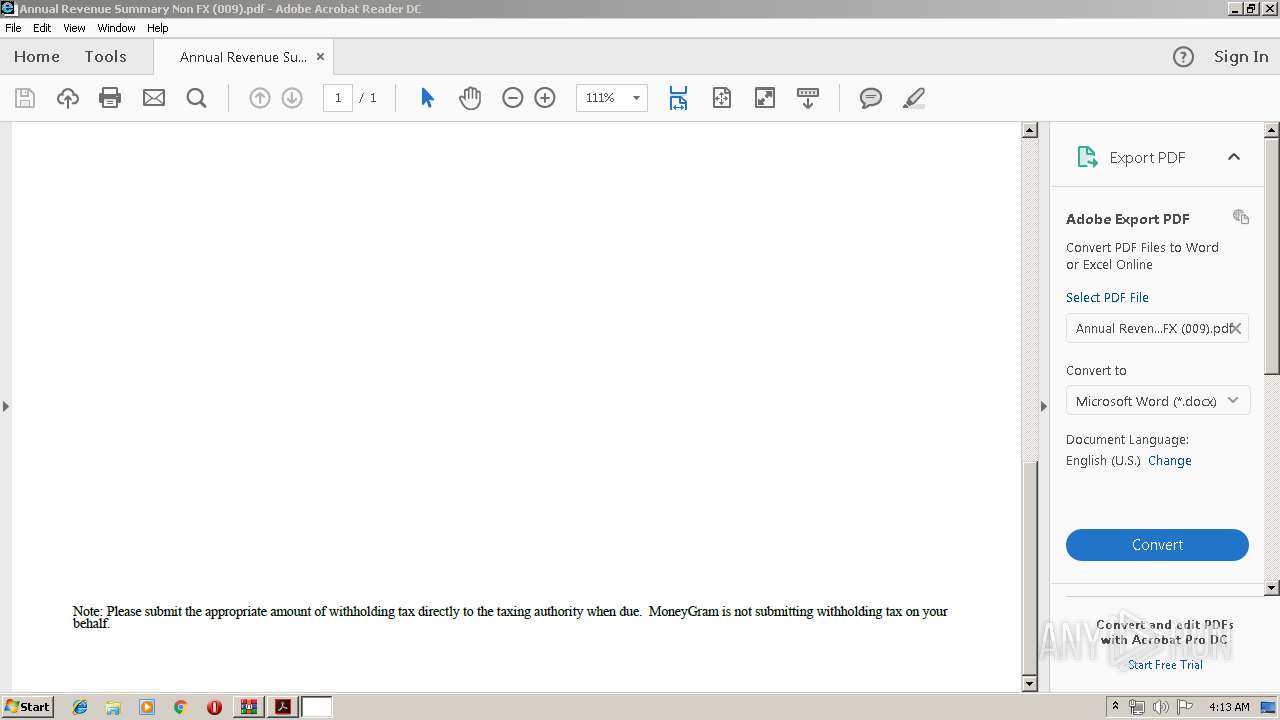This screenshot has height=720, width=1280.
Task: Open Windows Explorer folder in taskbar
Action: click(x=113, y=707)
